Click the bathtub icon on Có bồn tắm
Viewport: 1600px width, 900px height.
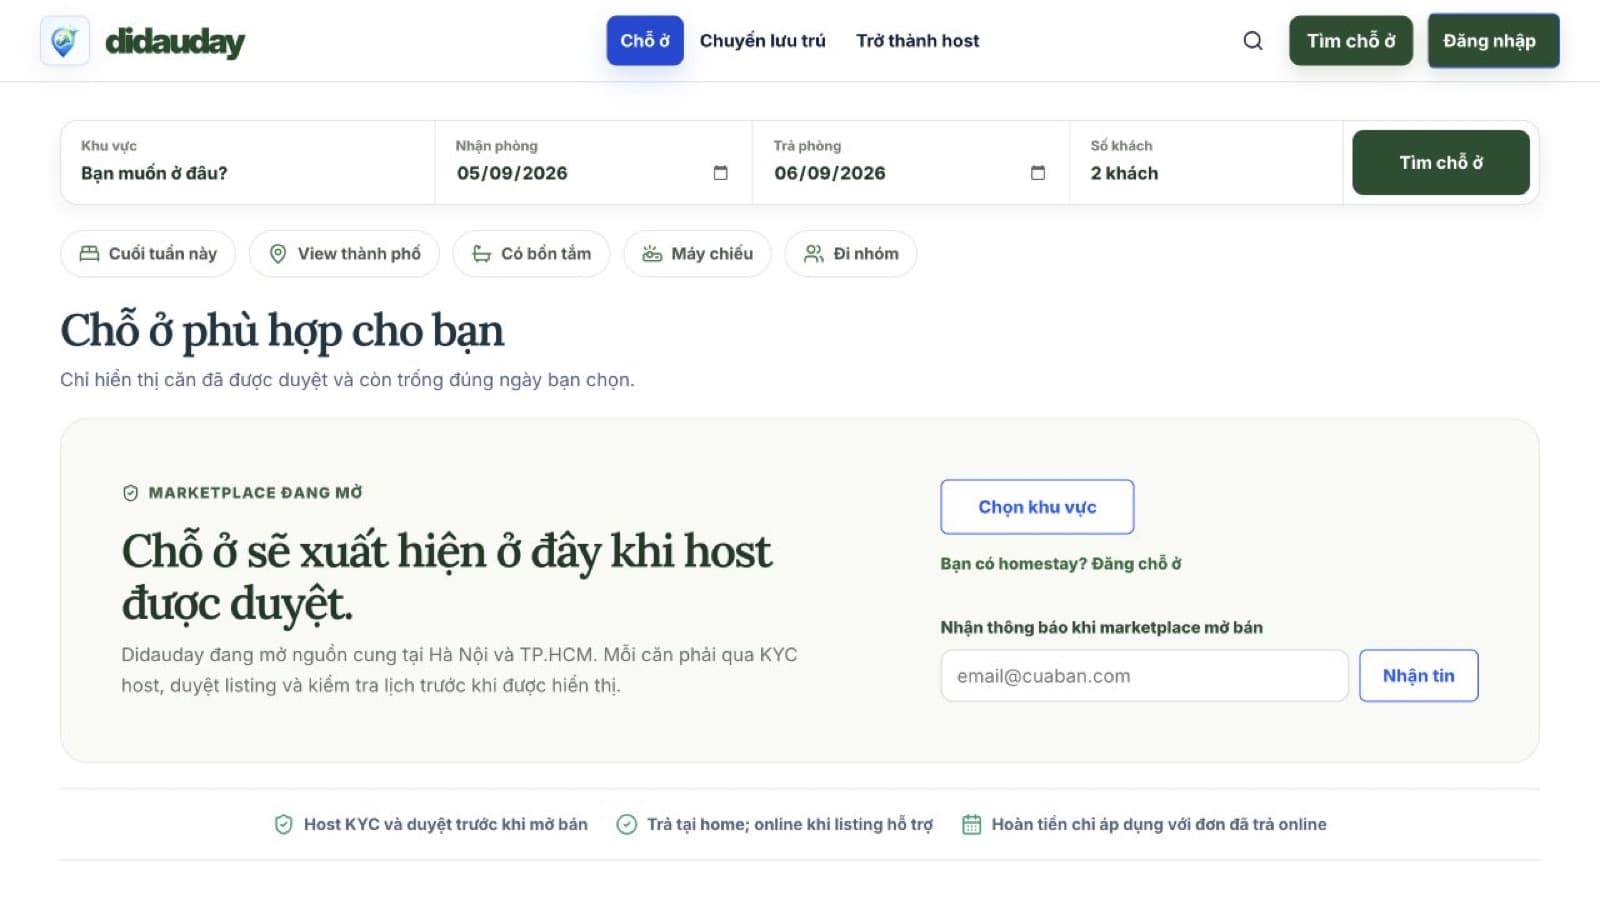[481, 254]
